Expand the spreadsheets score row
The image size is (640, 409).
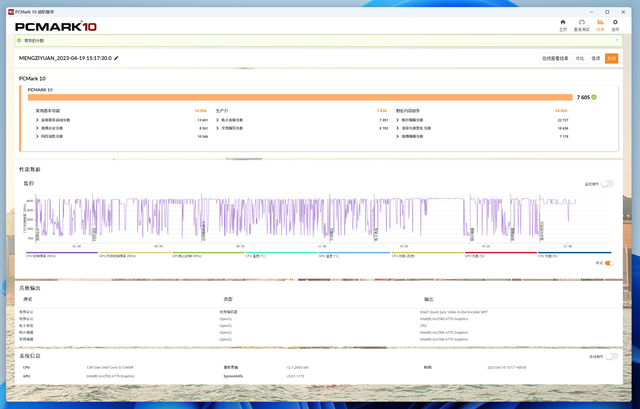217,120
